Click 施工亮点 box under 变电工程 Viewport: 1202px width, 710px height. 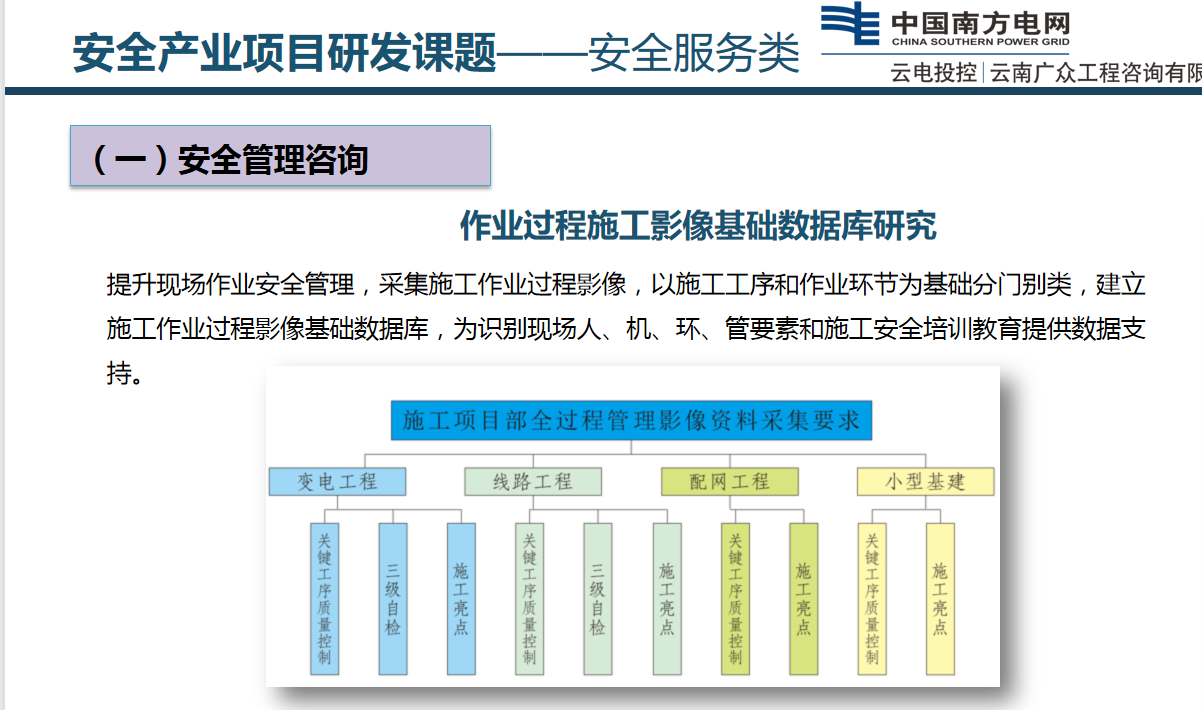click(461, 598)
